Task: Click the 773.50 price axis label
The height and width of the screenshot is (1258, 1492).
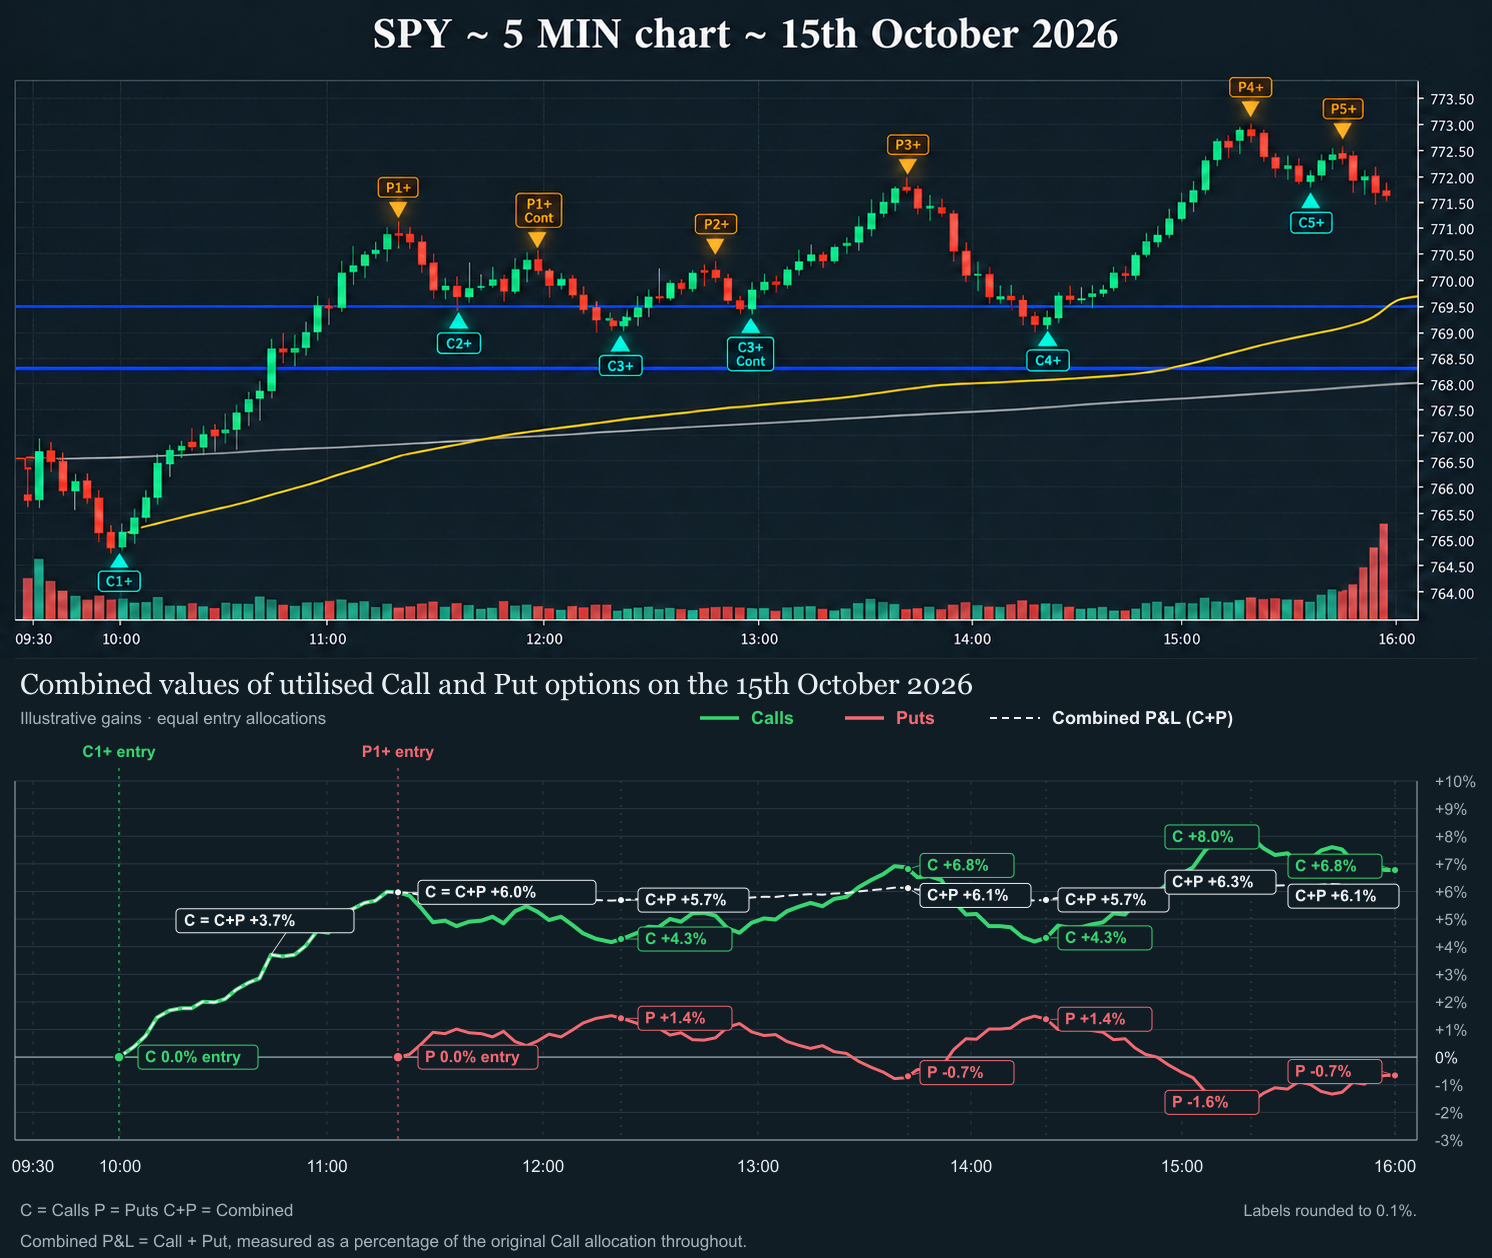Action: (x=1452, y=100)
